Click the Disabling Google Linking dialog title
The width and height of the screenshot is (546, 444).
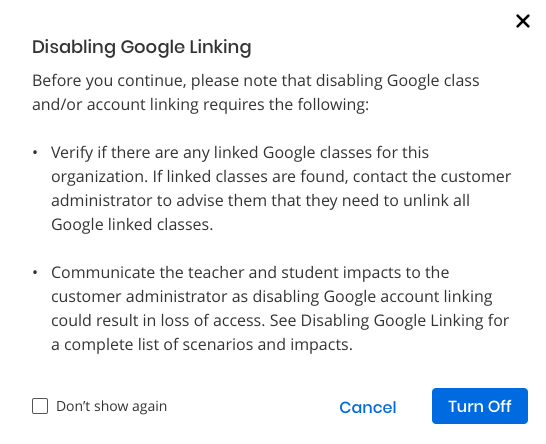pos(142,47)
